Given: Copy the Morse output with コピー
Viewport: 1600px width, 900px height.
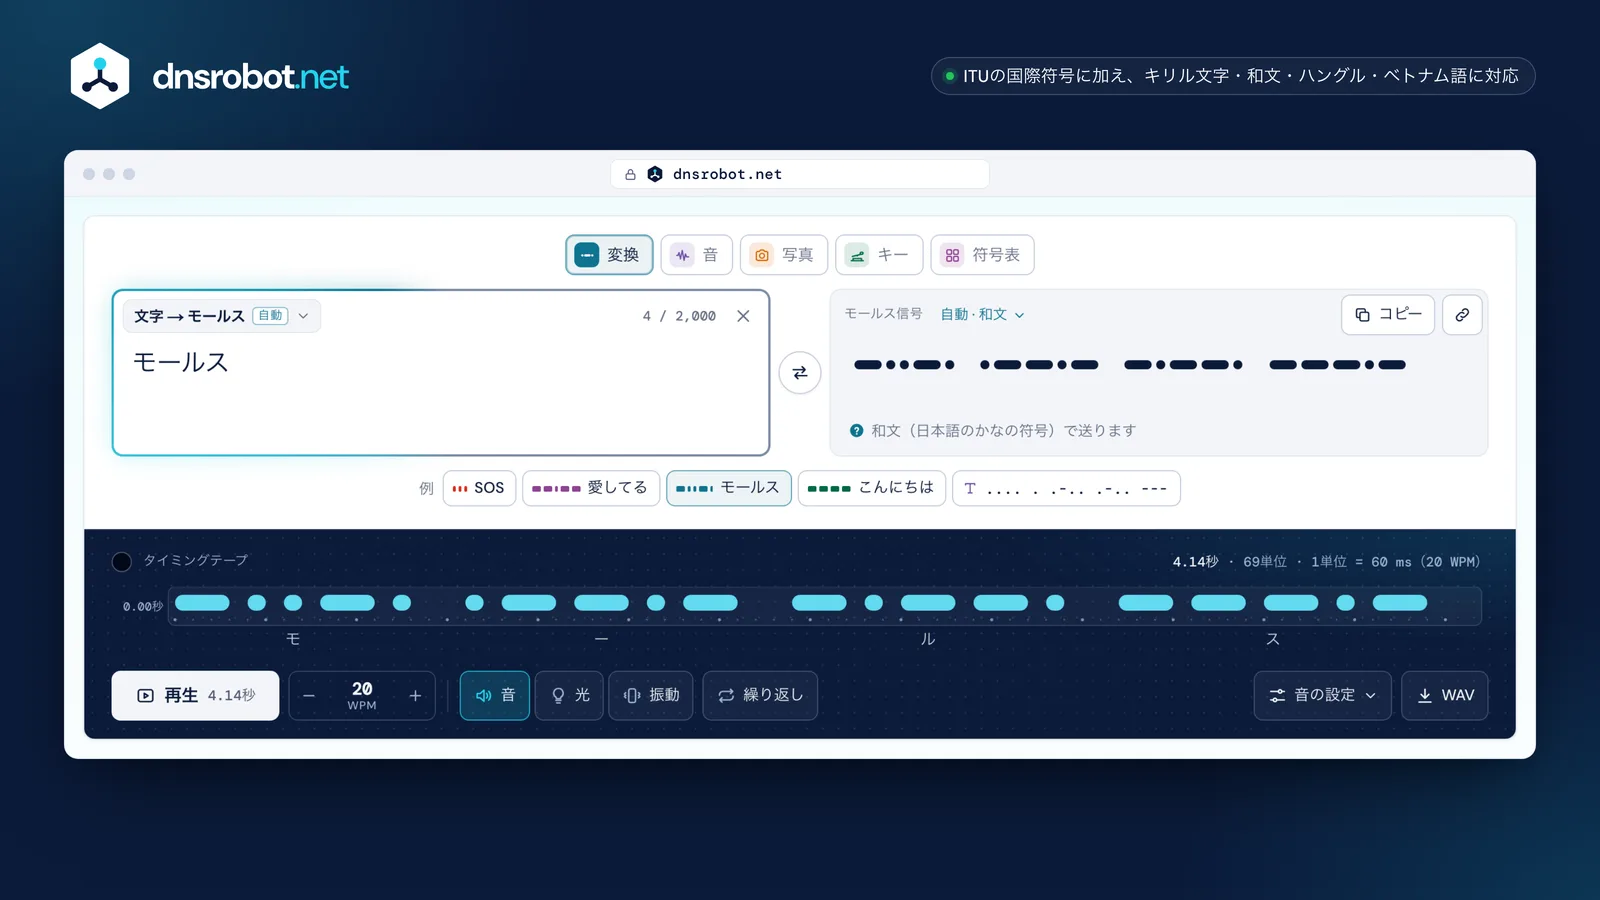Looking at the screenshot, I should click(x=1388, y=315).
